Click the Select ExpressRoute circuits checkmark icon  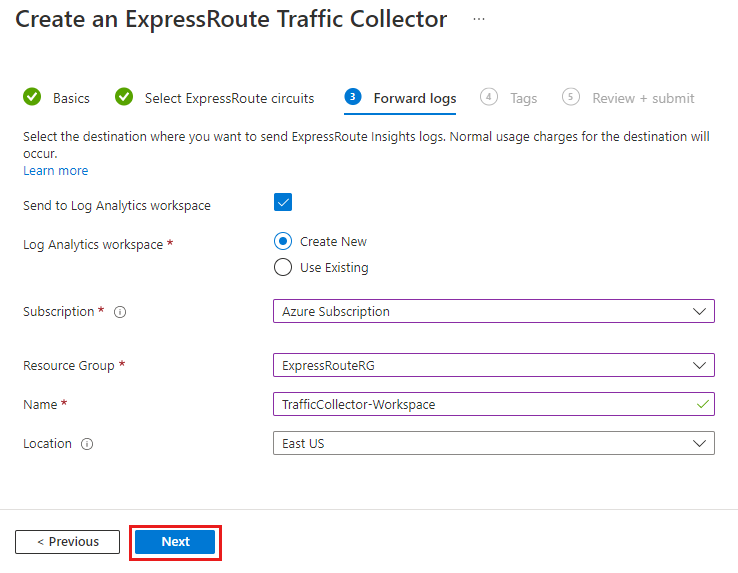click(x=124, y=97)
